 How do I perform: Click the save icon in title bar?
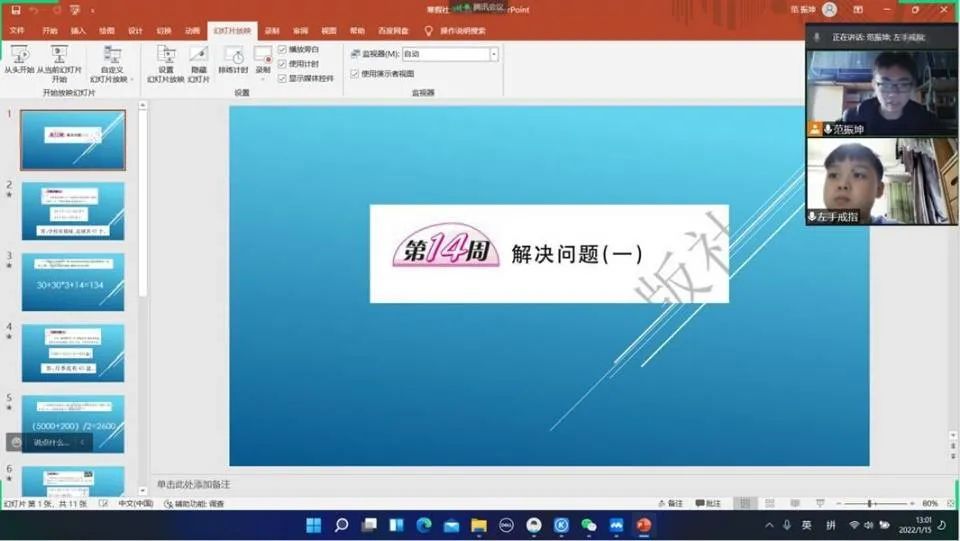[15, 9]
